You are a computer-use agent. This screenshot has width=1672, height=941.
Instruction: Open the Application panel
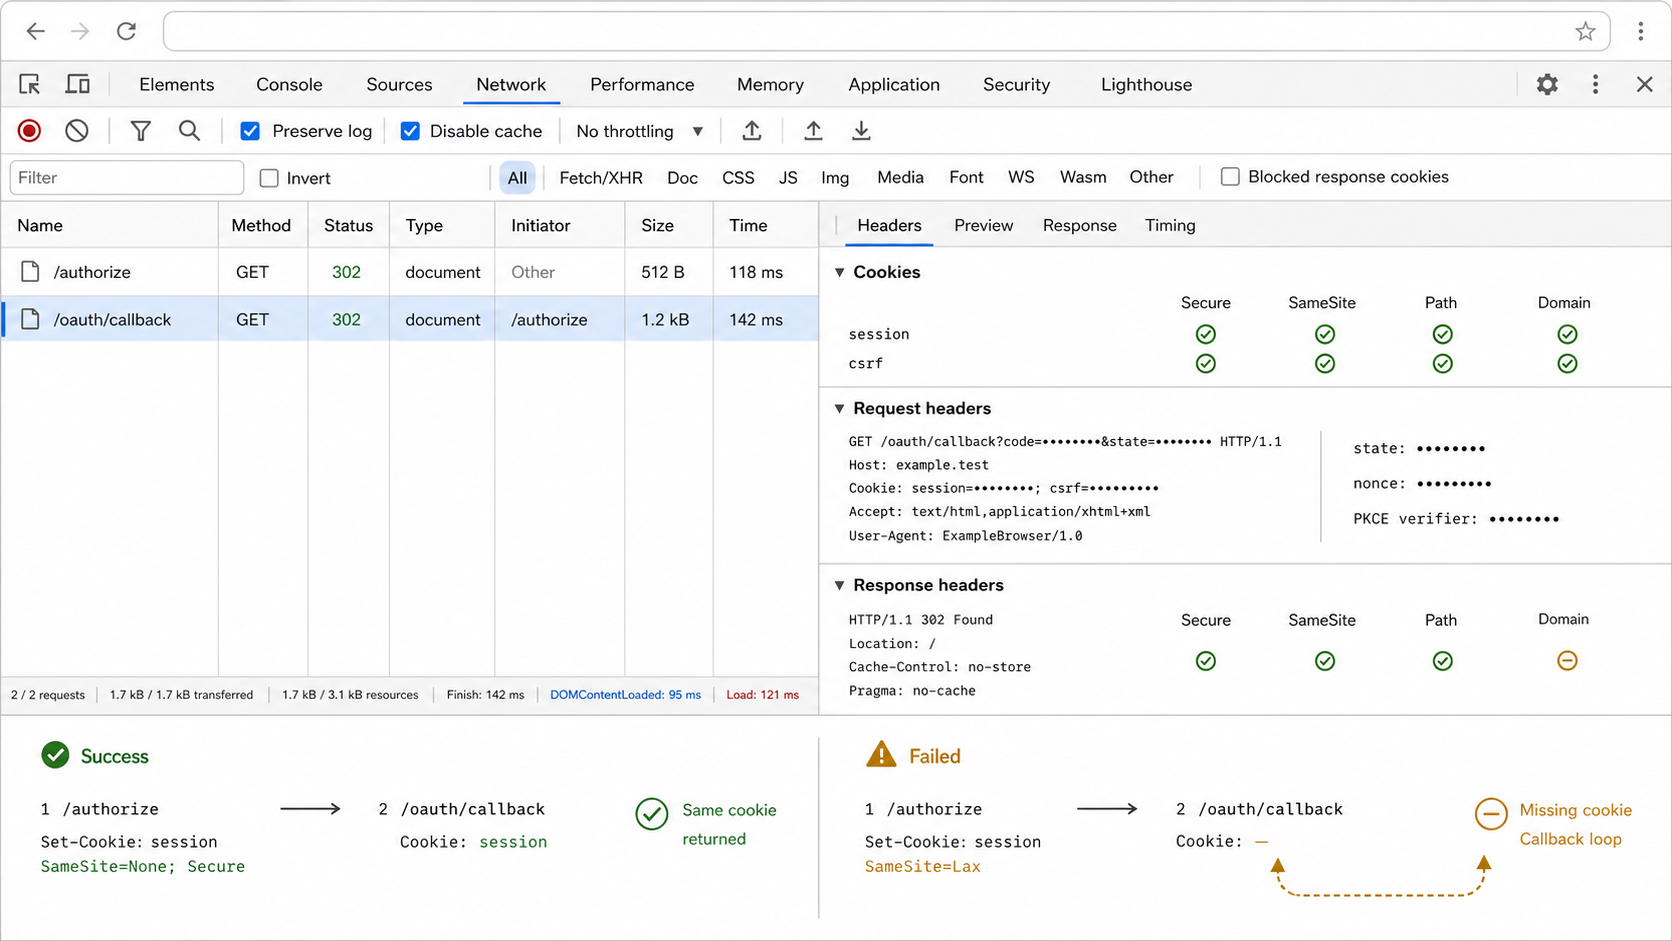tap(894, 85)
